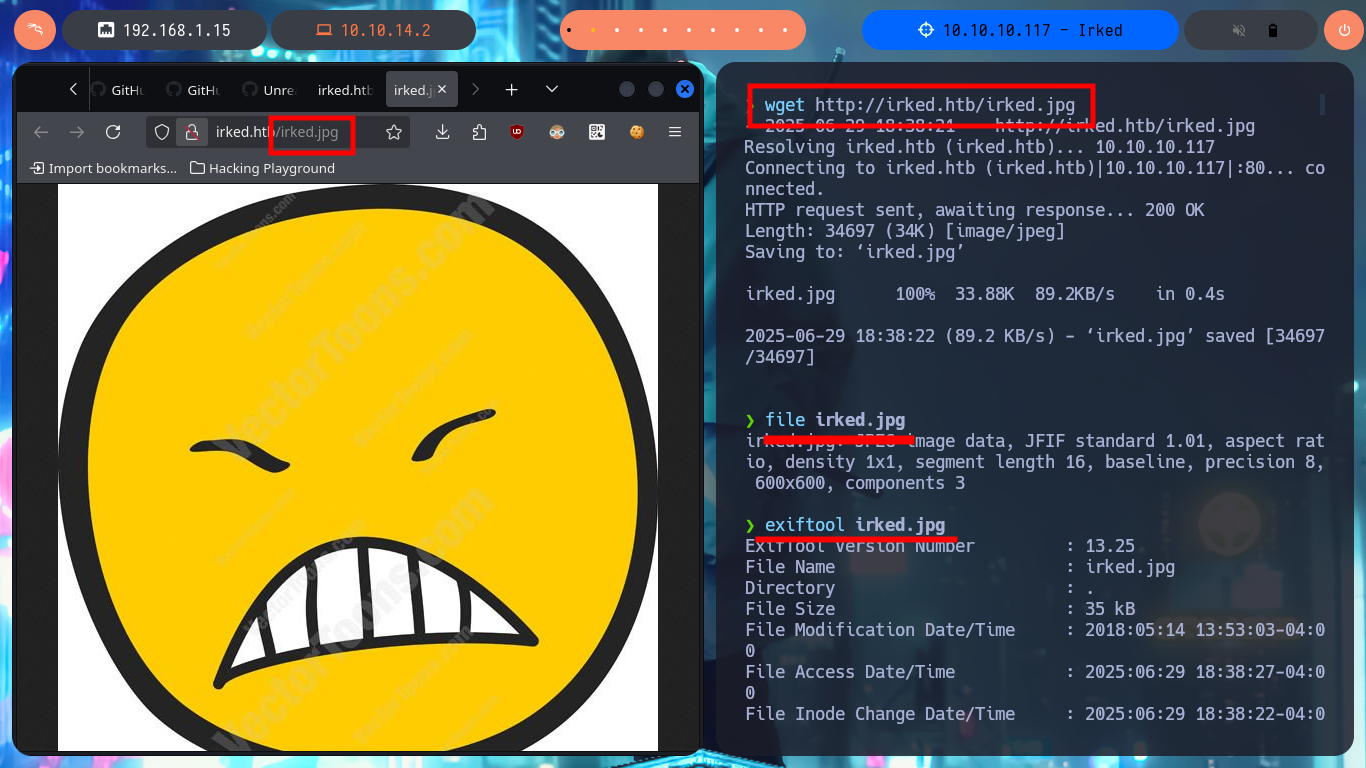The height and width of the screenshot is (768, 1366).
Task: Open the cookie editor extension
Action: (x=637, y=132)
